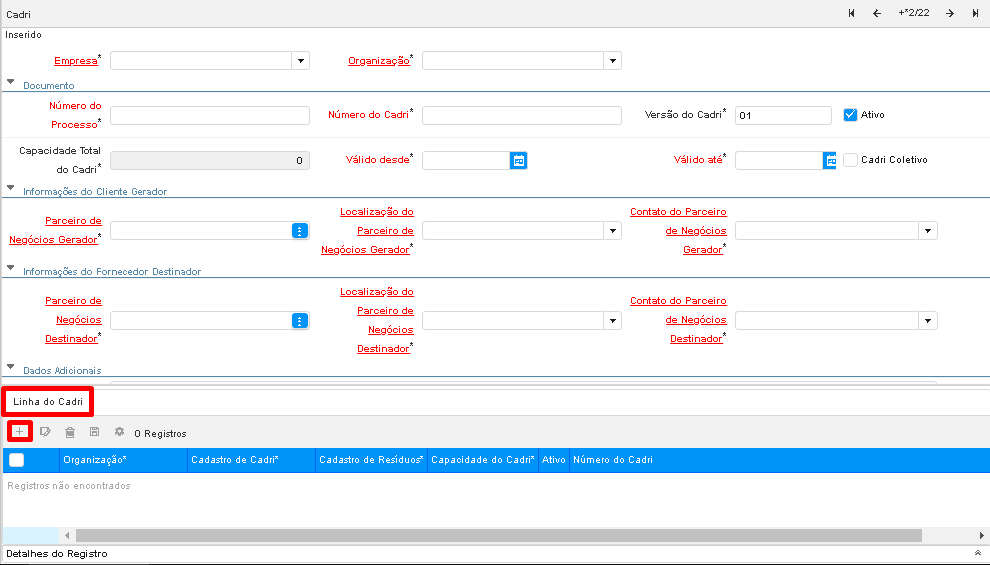
Task: Click the grid scroll right arrow
Action: pos(981,535)
